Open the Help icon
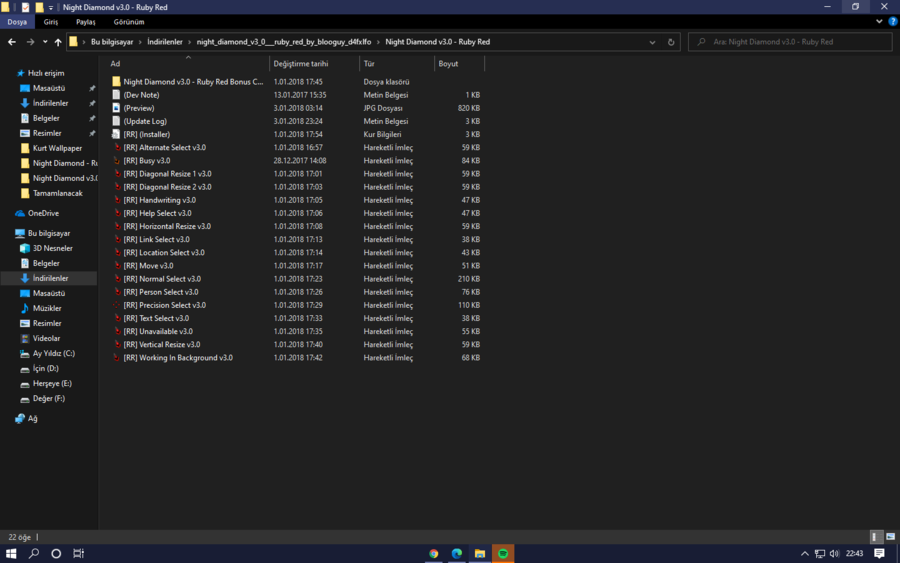The image size is (900, 563). pyautogui.click(x=893, y=22)
